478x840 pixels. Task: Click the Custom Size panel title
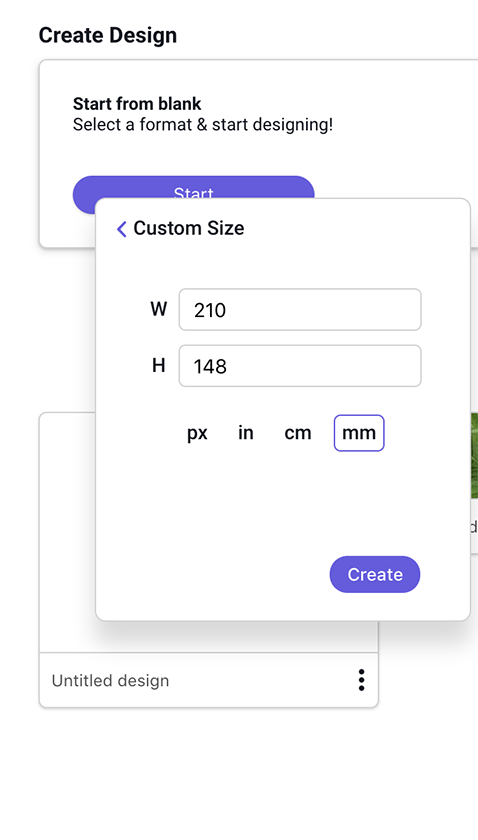(189, 228)
